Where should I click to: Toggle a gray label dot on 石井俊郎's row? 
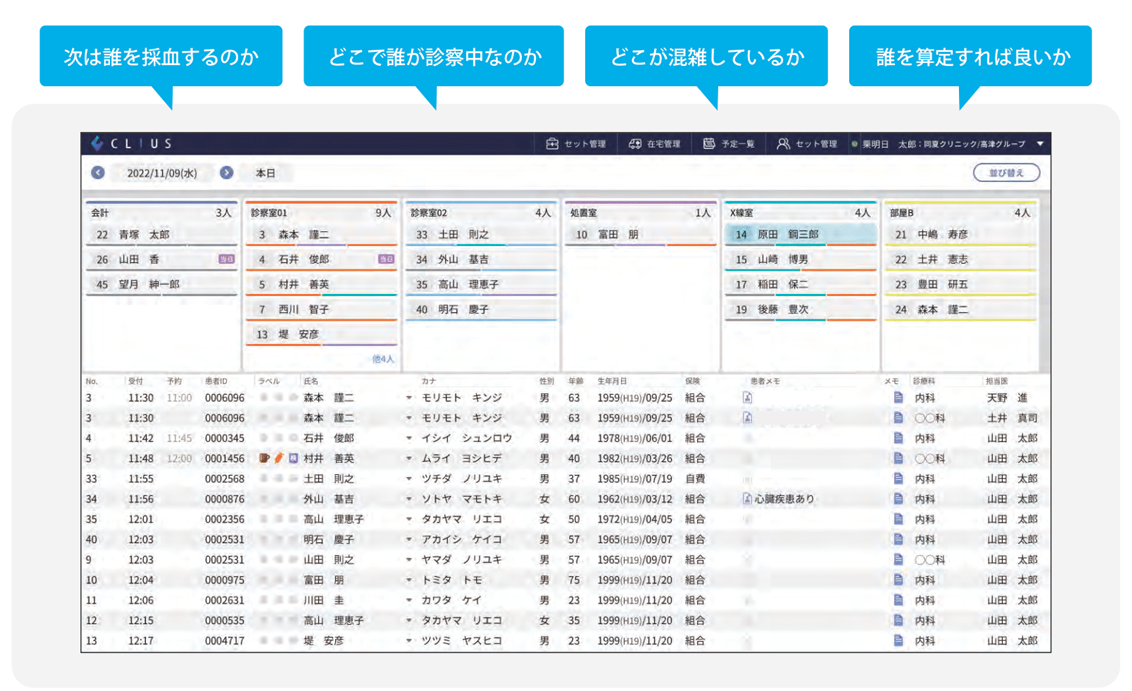click(x=264, y=440)
